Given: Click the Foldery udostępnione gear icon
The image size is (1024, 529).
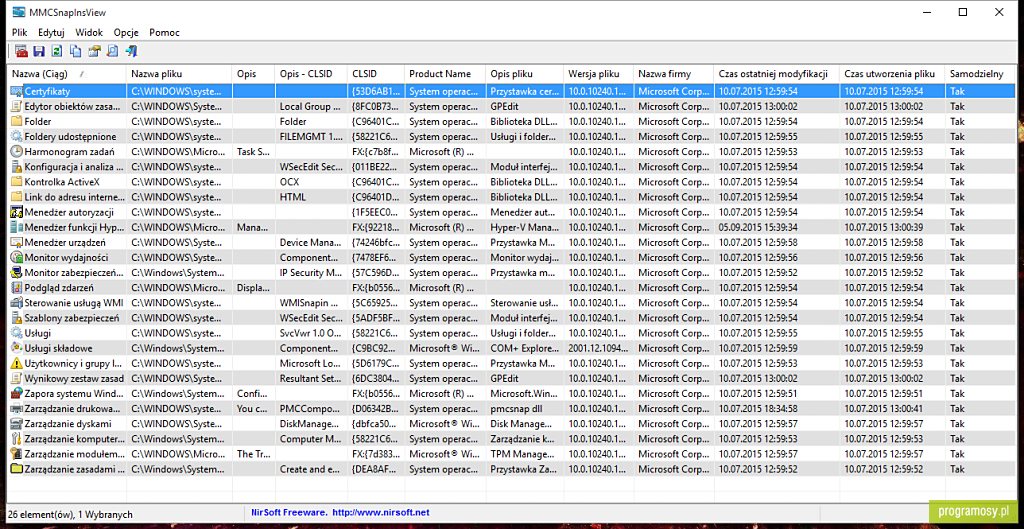Looking at the screenshot, I should click(16, 136).
